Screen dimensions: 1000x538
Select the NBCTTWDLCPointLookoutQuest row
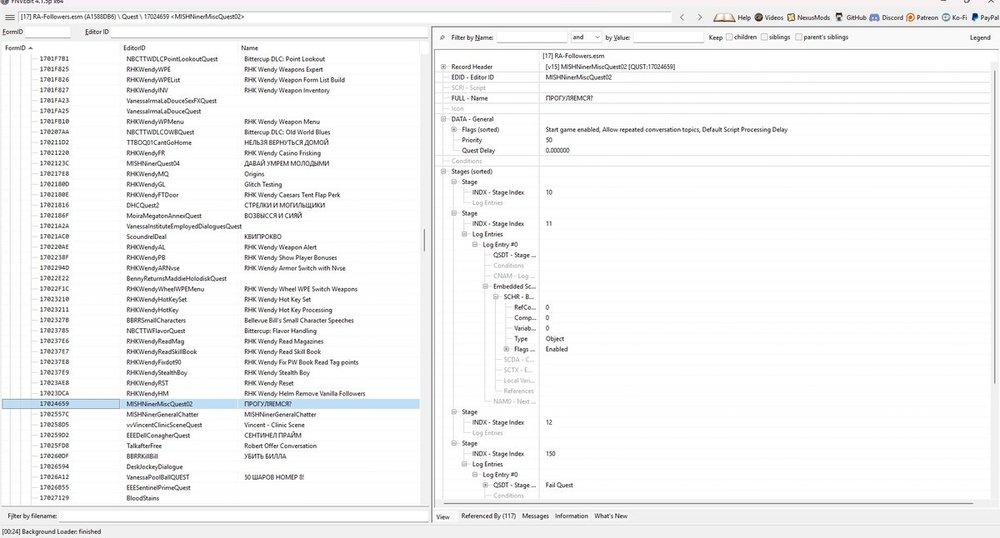click(210, 59)
